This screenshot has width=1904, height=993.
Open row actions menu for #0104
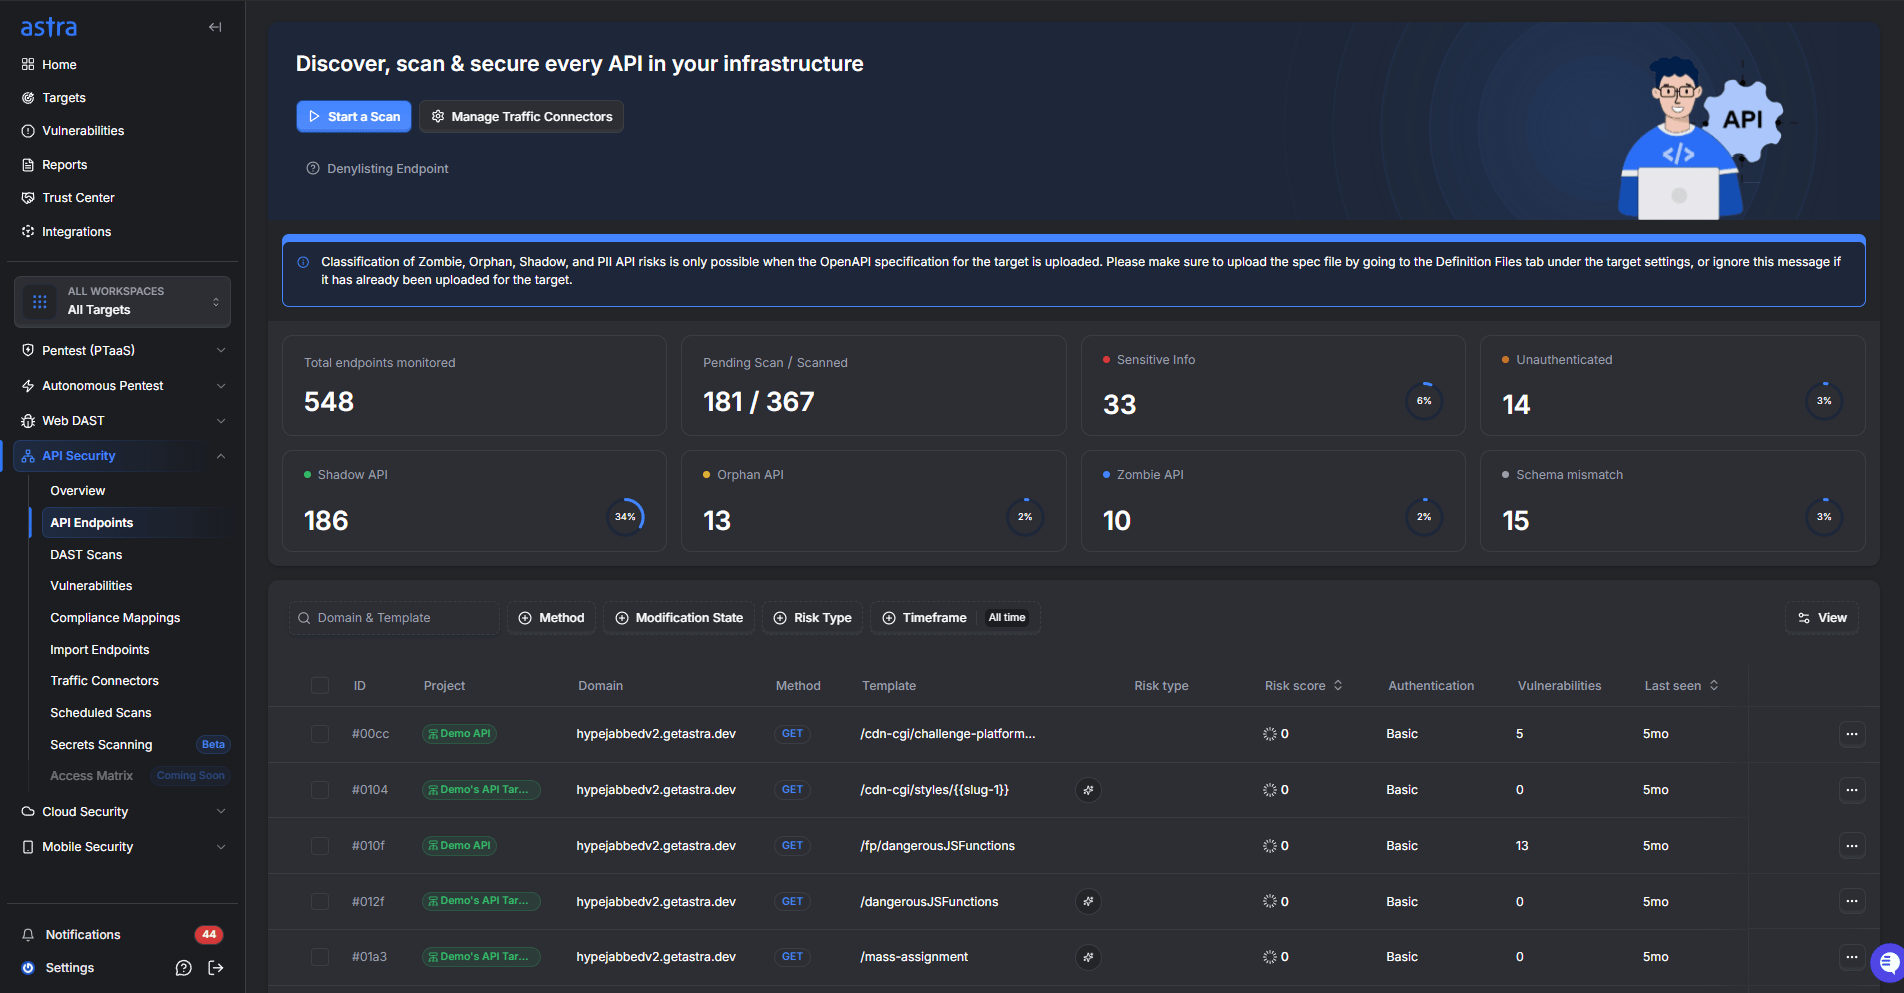[1852, 790]
